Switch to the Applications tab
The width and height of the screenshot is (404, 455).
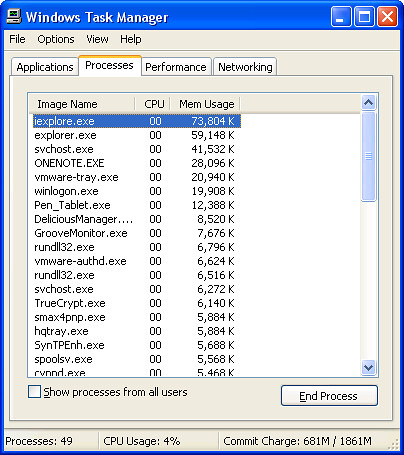45,67
